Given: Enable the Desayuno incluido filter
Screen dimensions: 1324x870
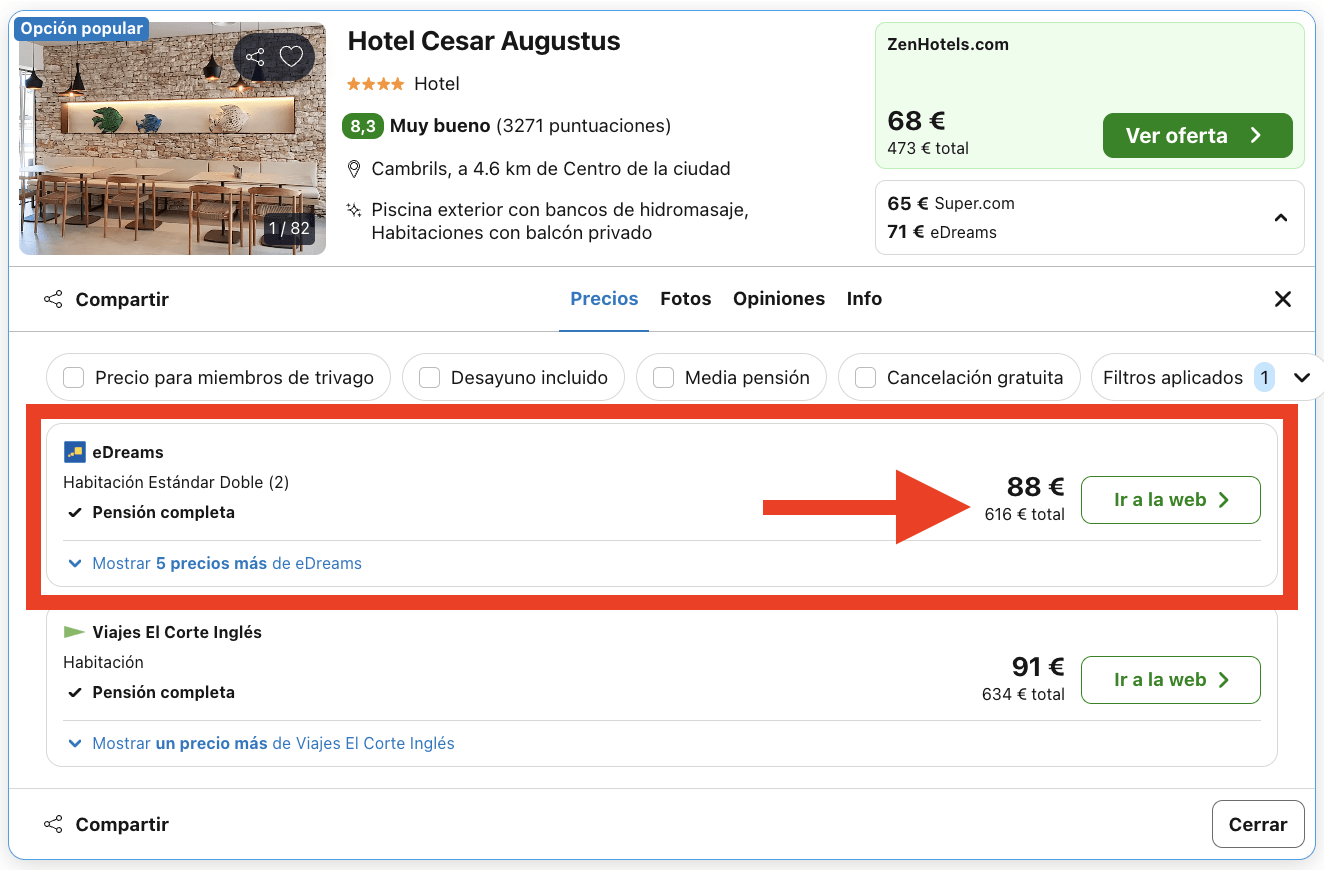Looking at the screenshot, I should click(429, 377).
